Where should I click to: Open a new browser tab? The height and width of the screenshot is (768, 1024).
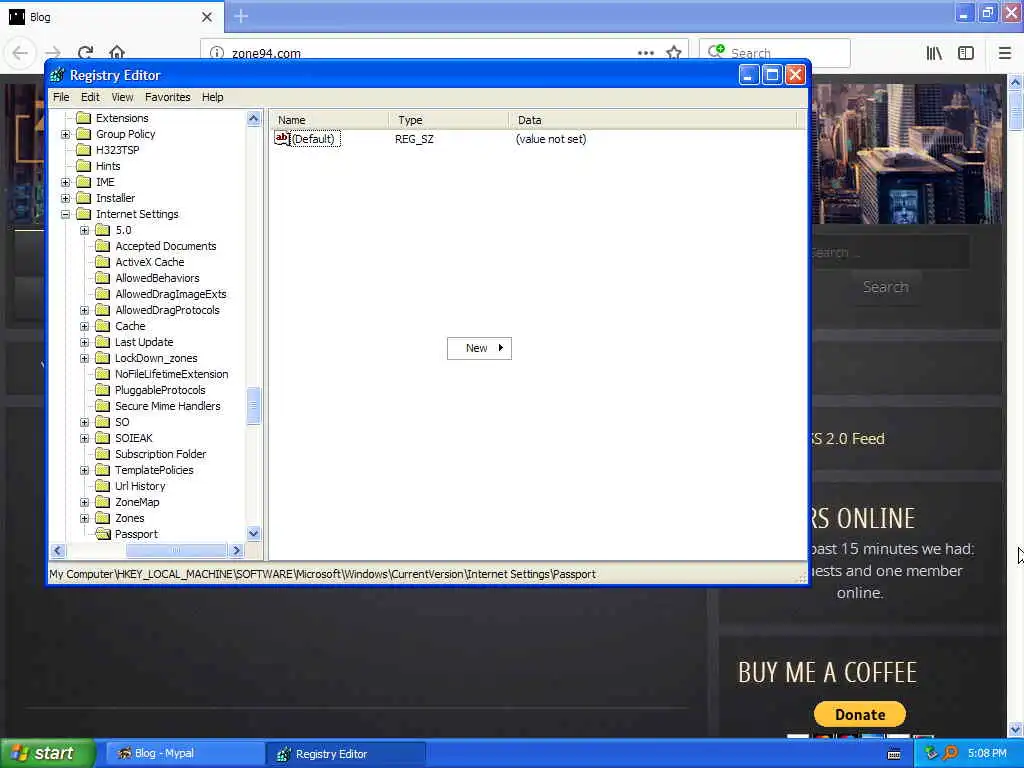pyautogui.click(x=241, y=16)
